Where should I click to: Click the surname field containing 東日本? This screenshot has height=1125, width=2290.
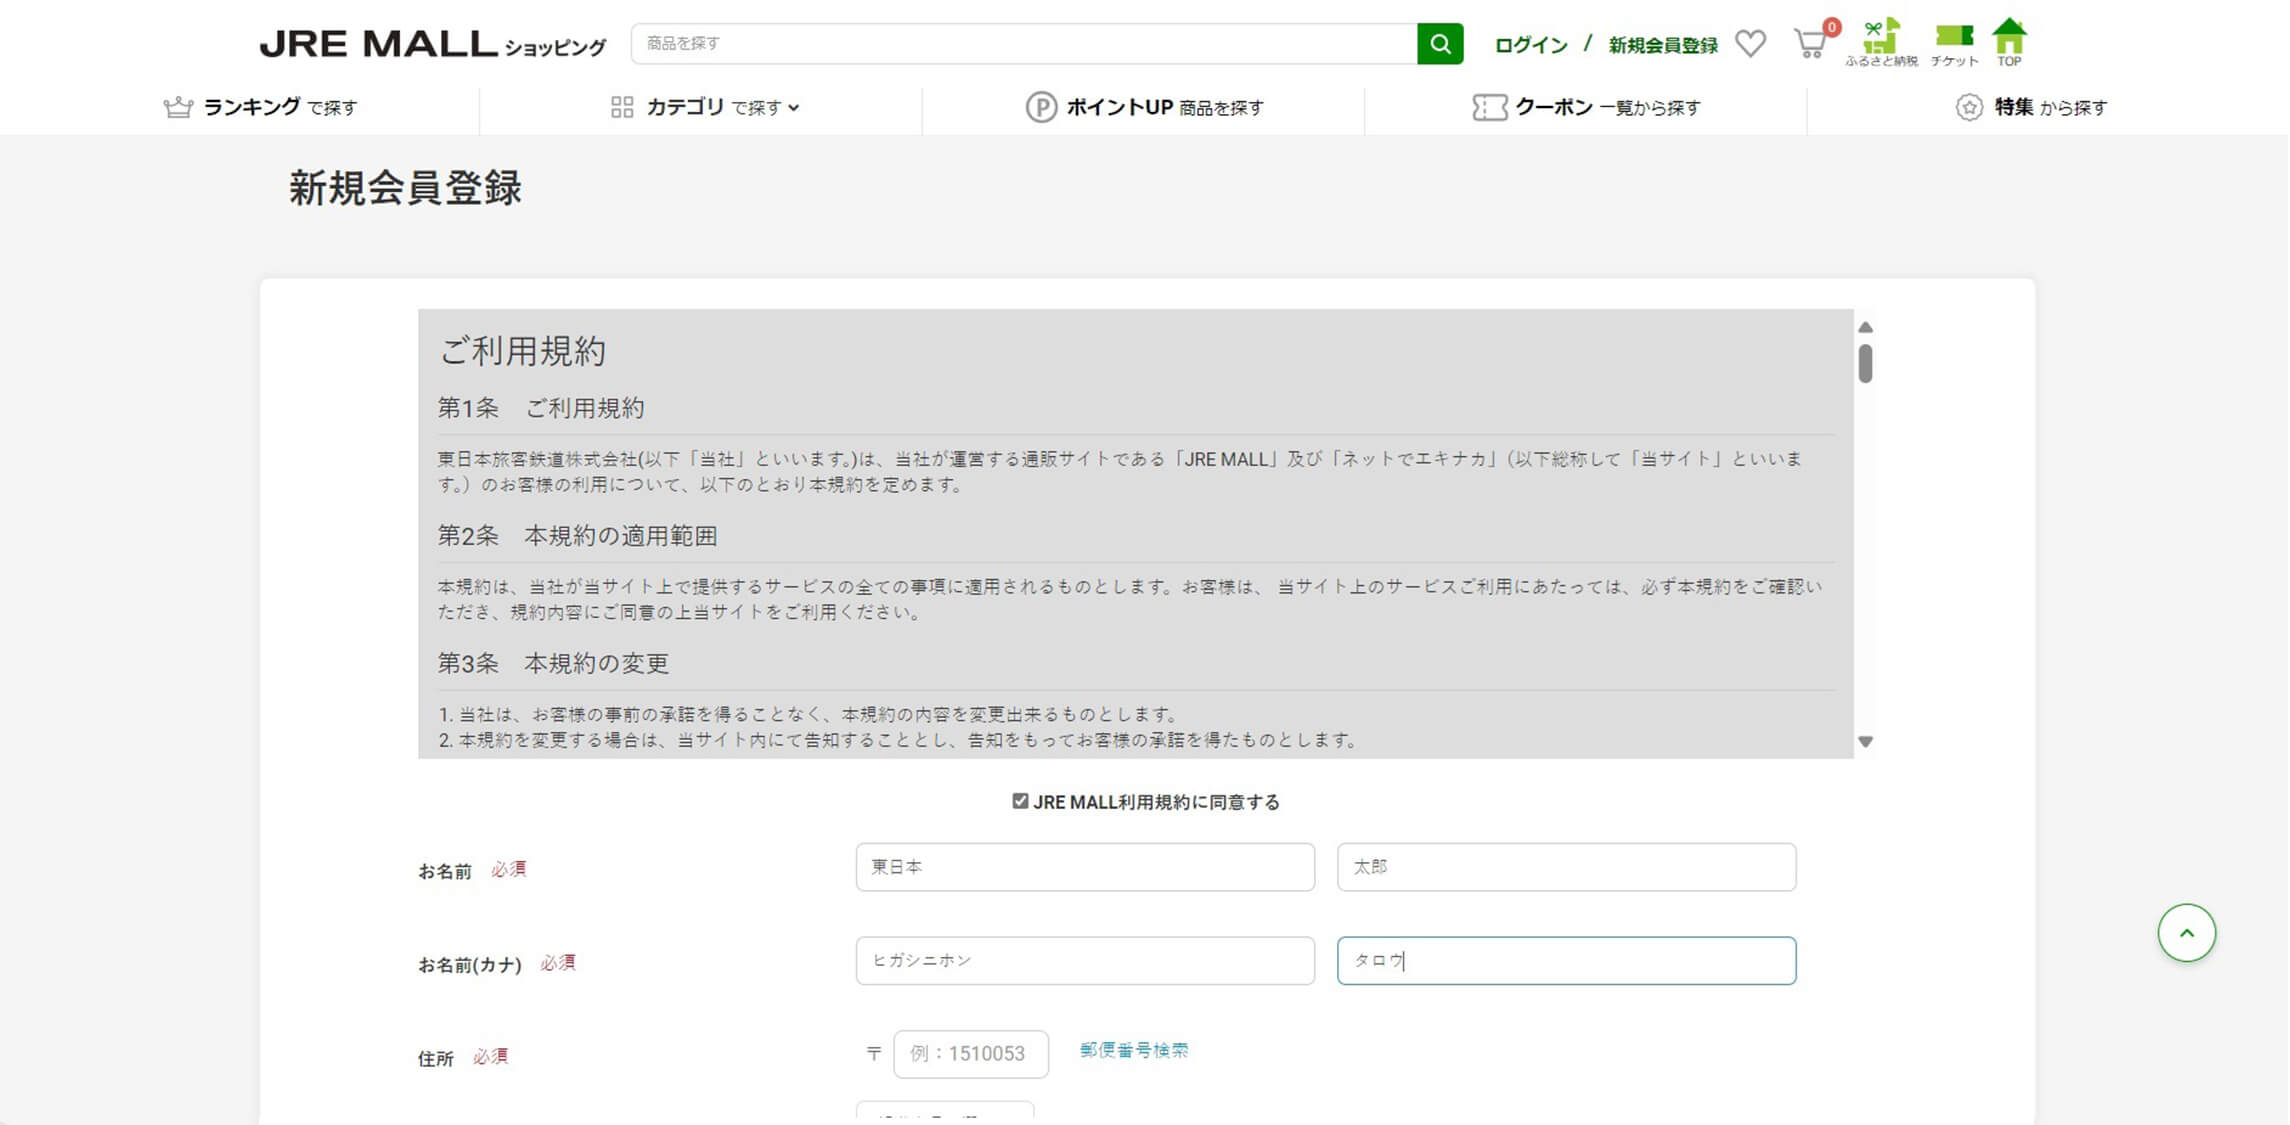pos(1085,867)
